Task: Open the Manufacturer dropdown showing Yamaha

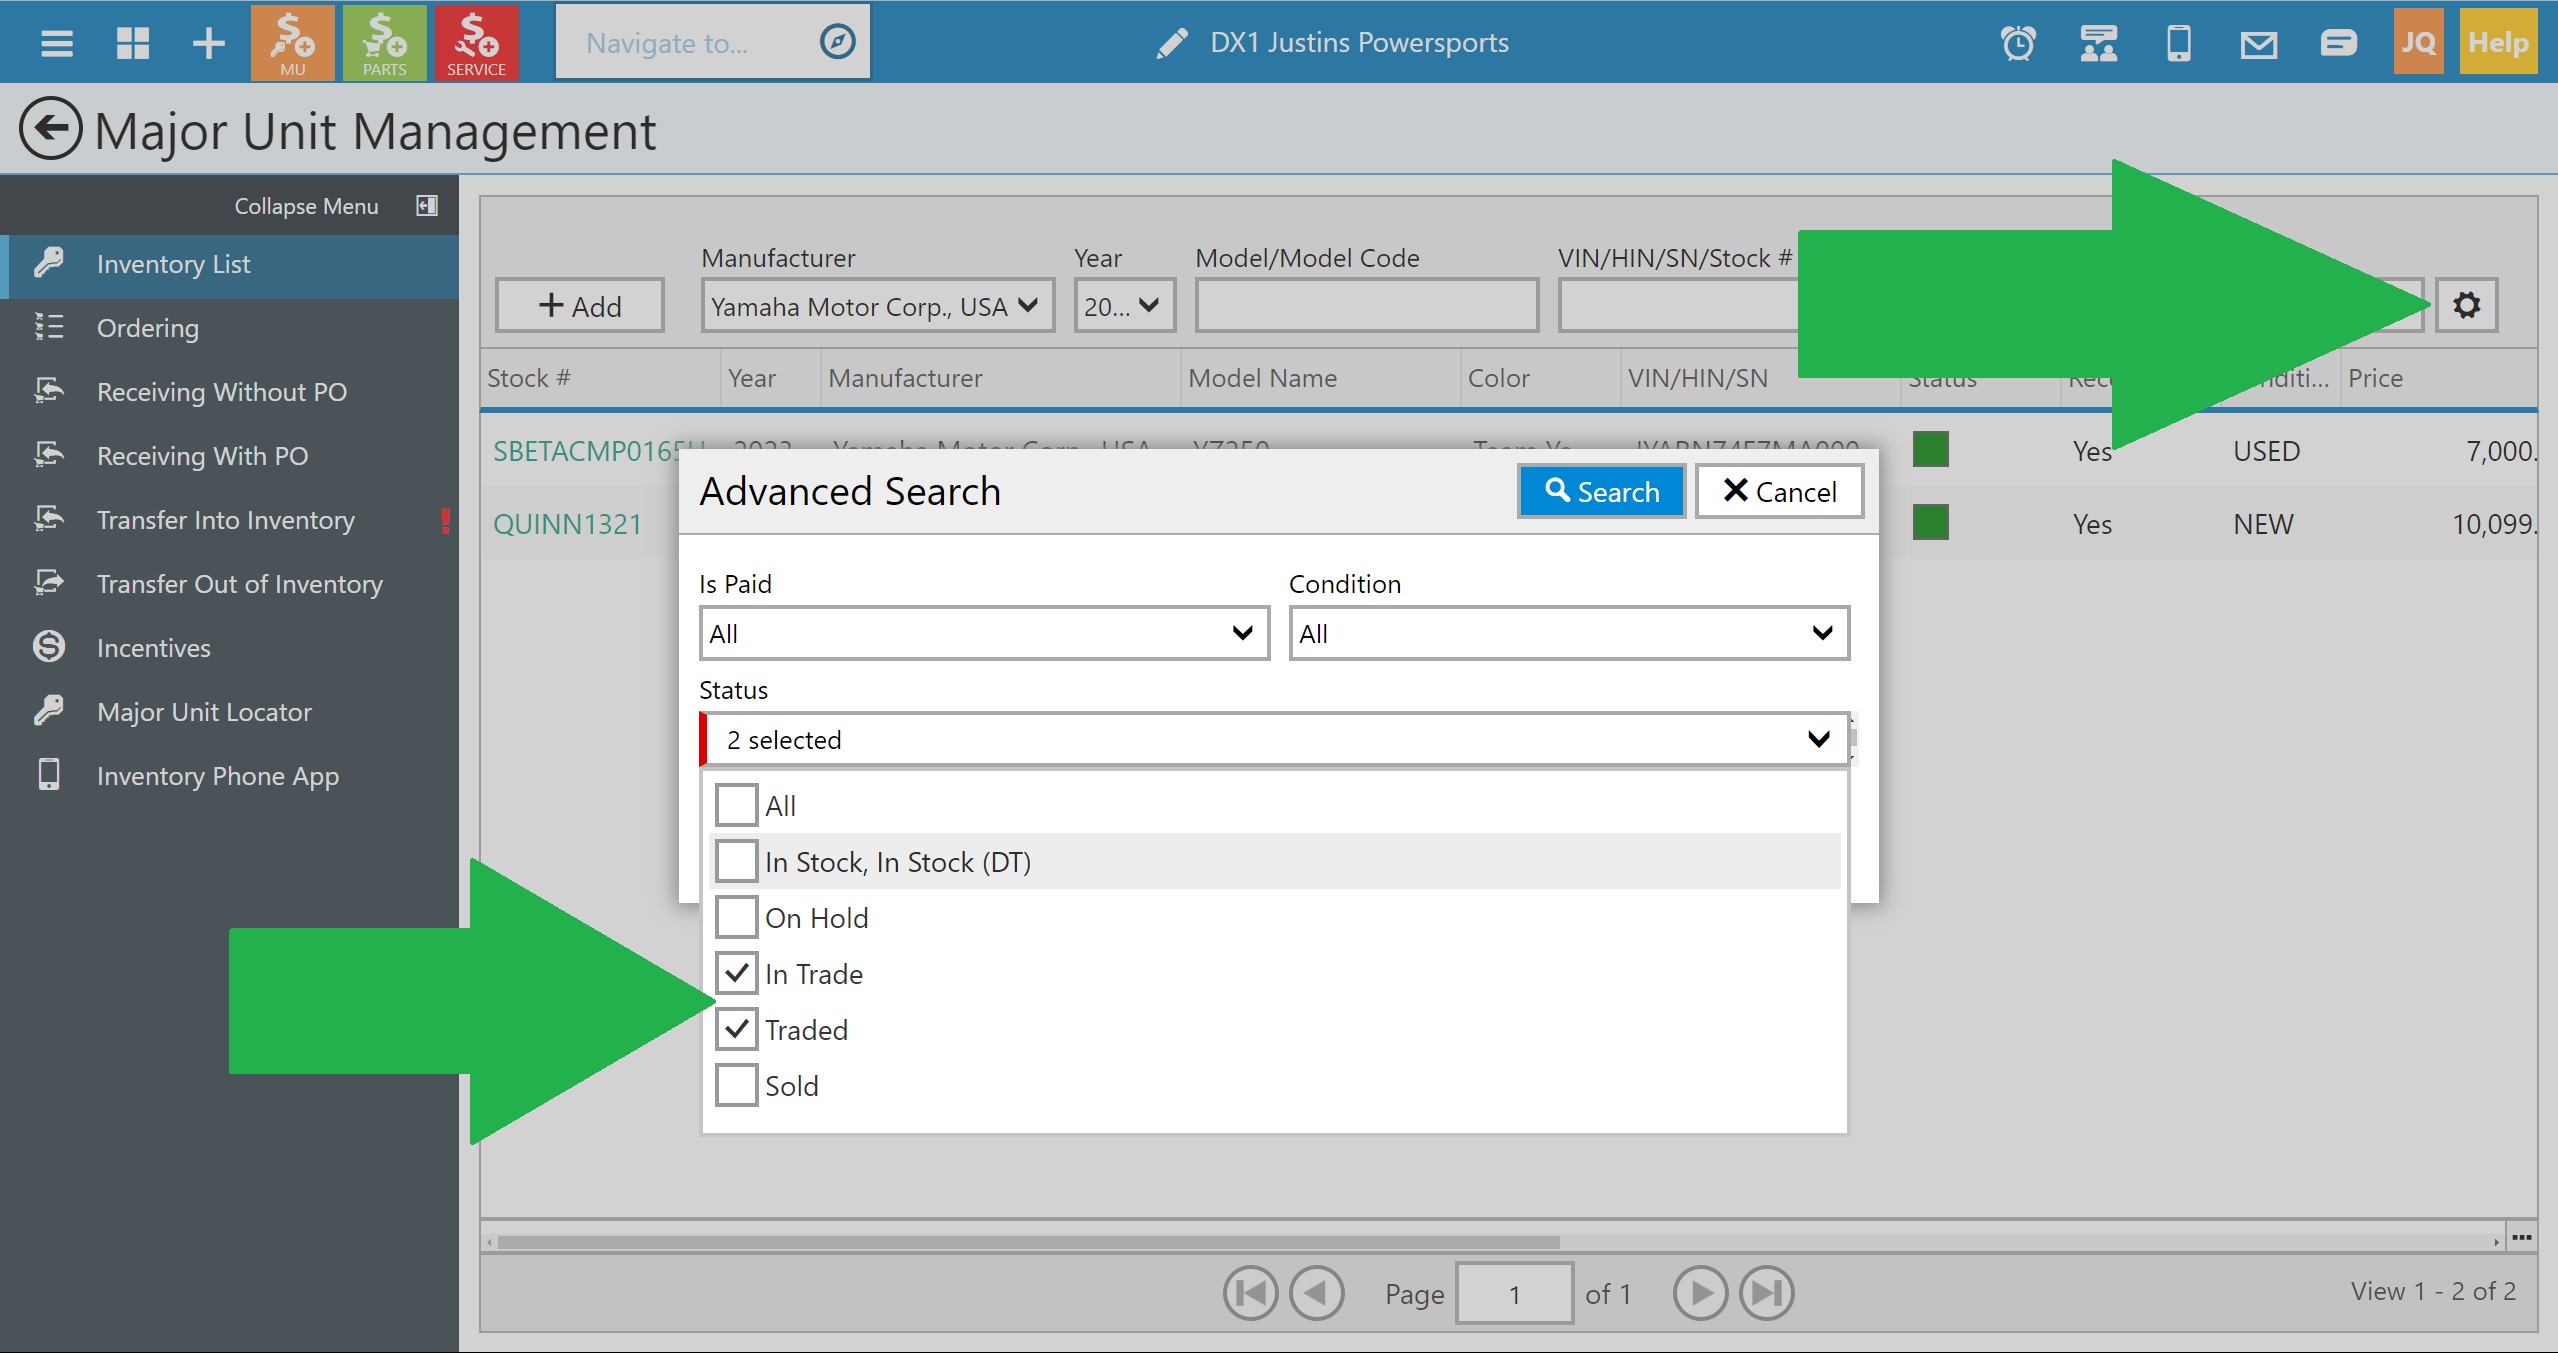Action: [877, 306]
